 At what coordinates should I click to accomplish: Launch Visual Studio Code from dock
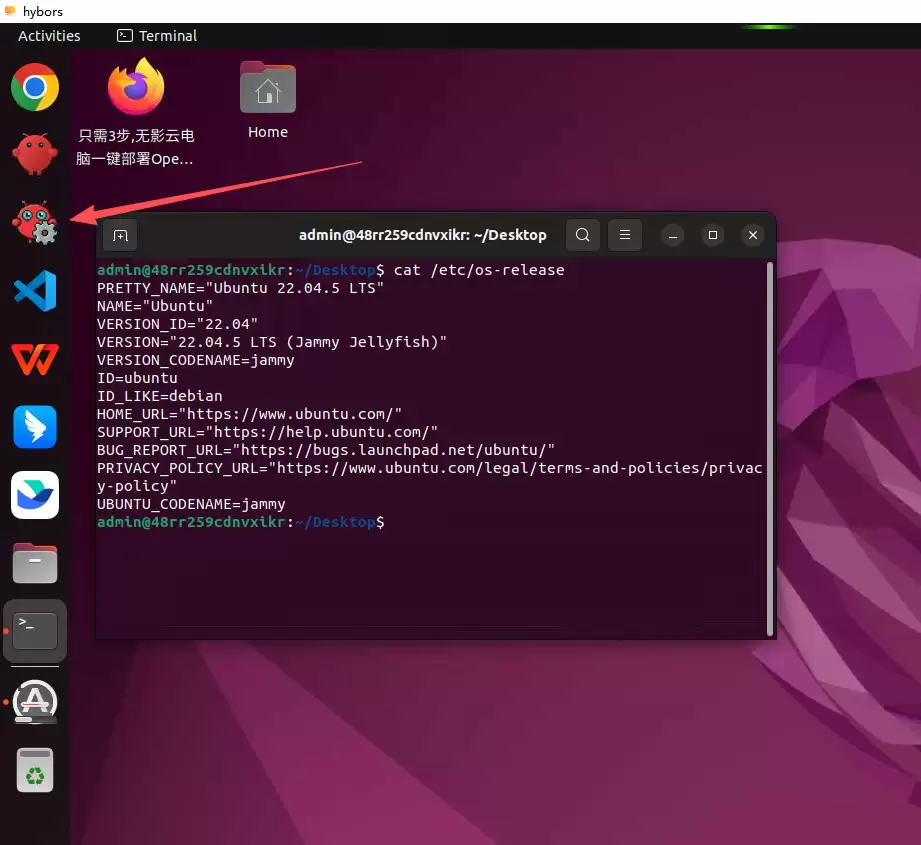click(x=35, y=291)
